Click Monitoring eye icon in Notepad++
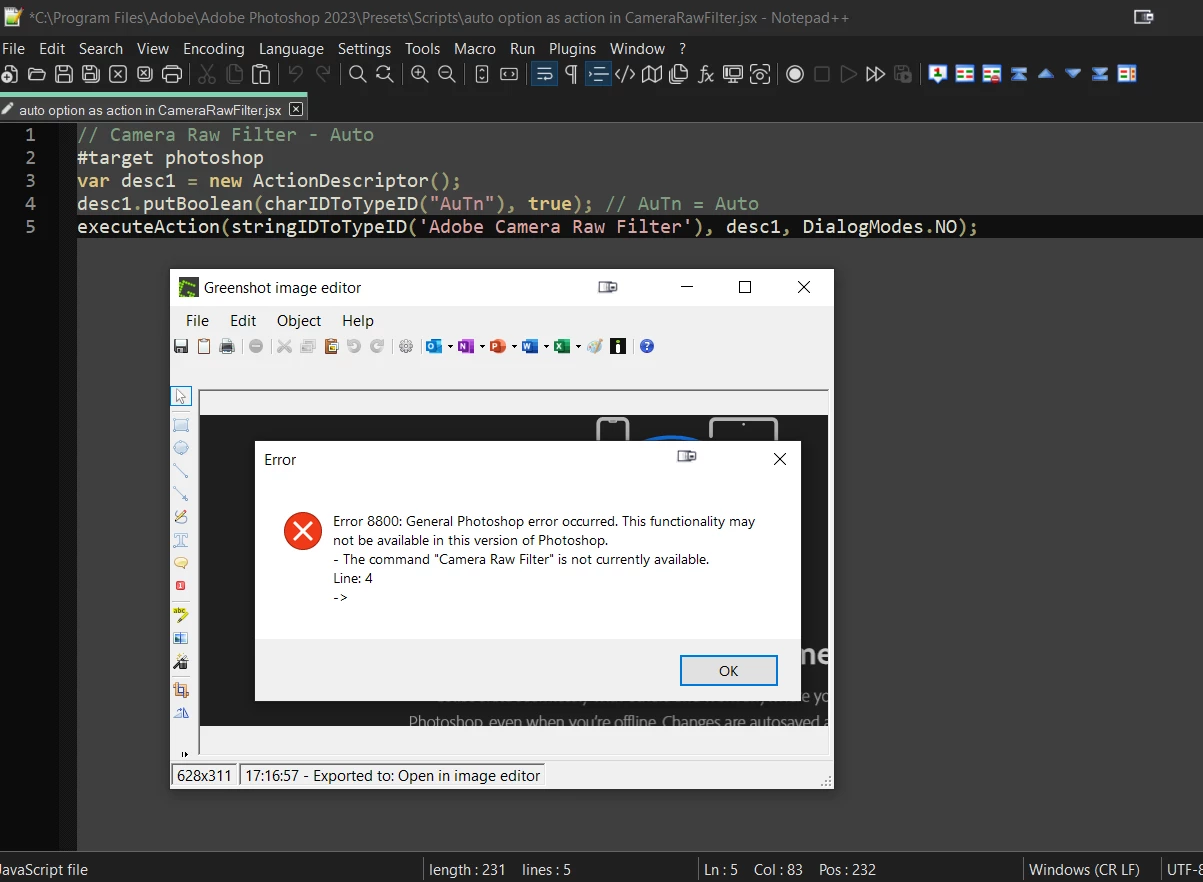This screenshot has width=1203, height=882. pyautogui.click(x=760, y=74)
